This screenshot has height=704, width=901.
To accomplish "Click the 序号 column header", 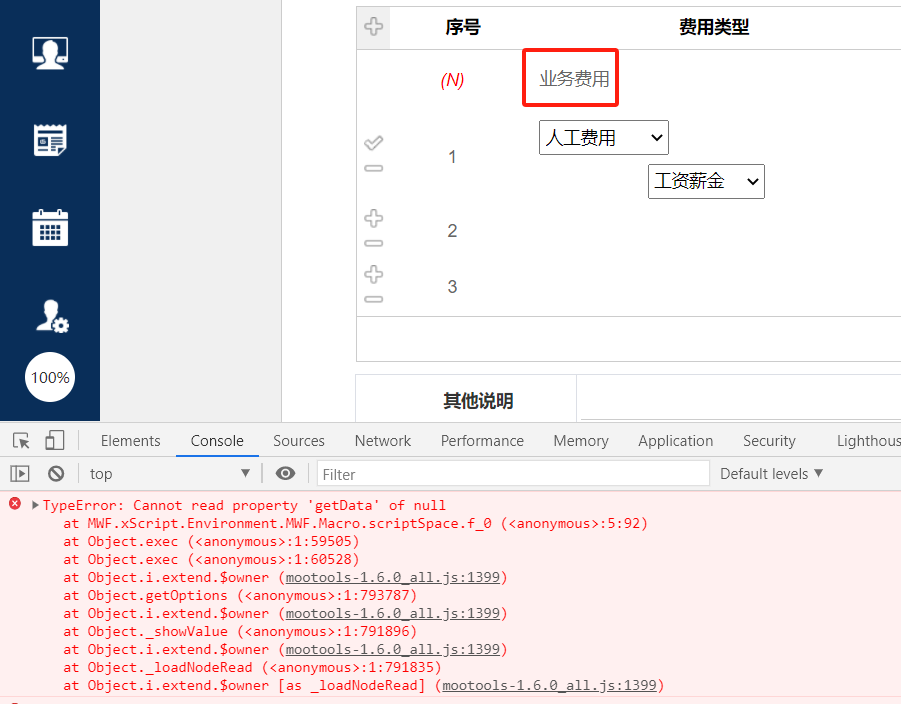I will 463,27.
